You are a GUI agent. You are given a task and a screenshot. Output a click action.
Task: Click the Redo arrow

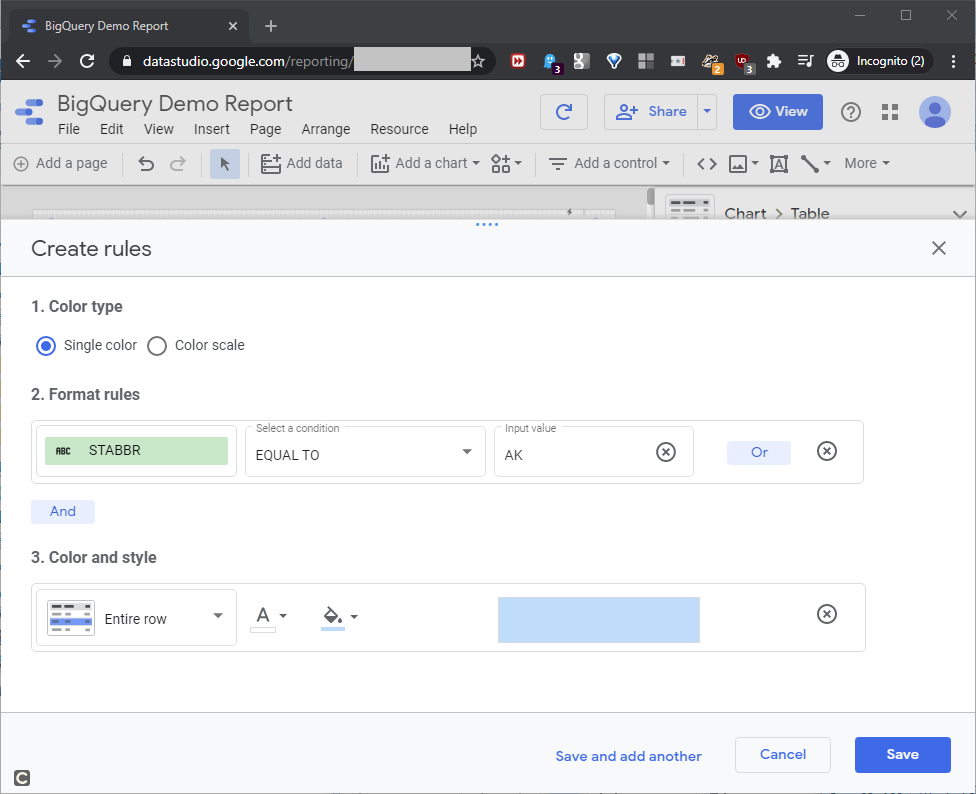click(x=178, y=164)
